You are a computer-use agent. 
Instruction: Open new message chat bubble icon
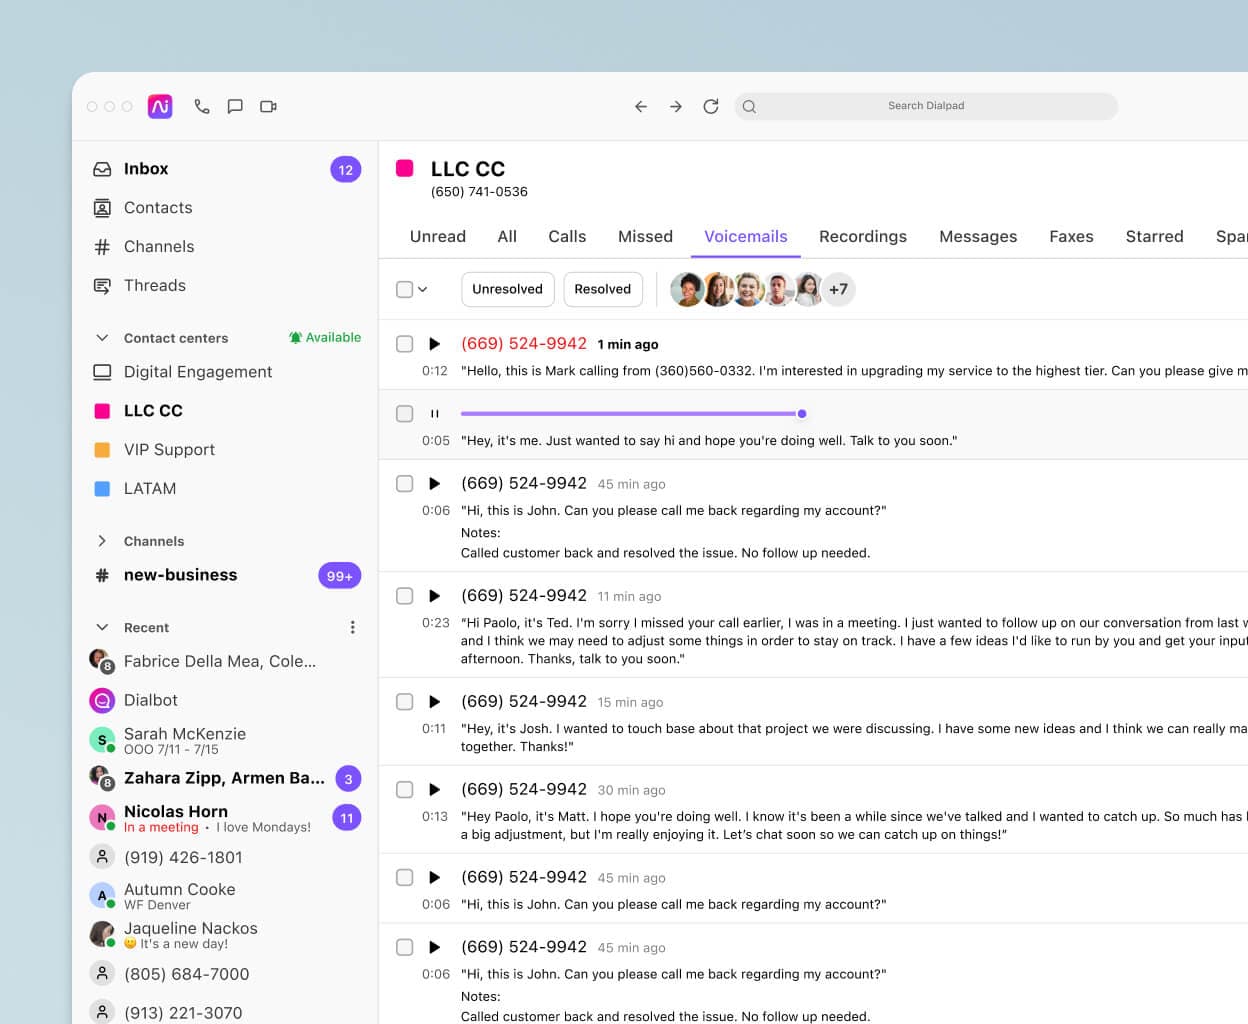point(235,106)
